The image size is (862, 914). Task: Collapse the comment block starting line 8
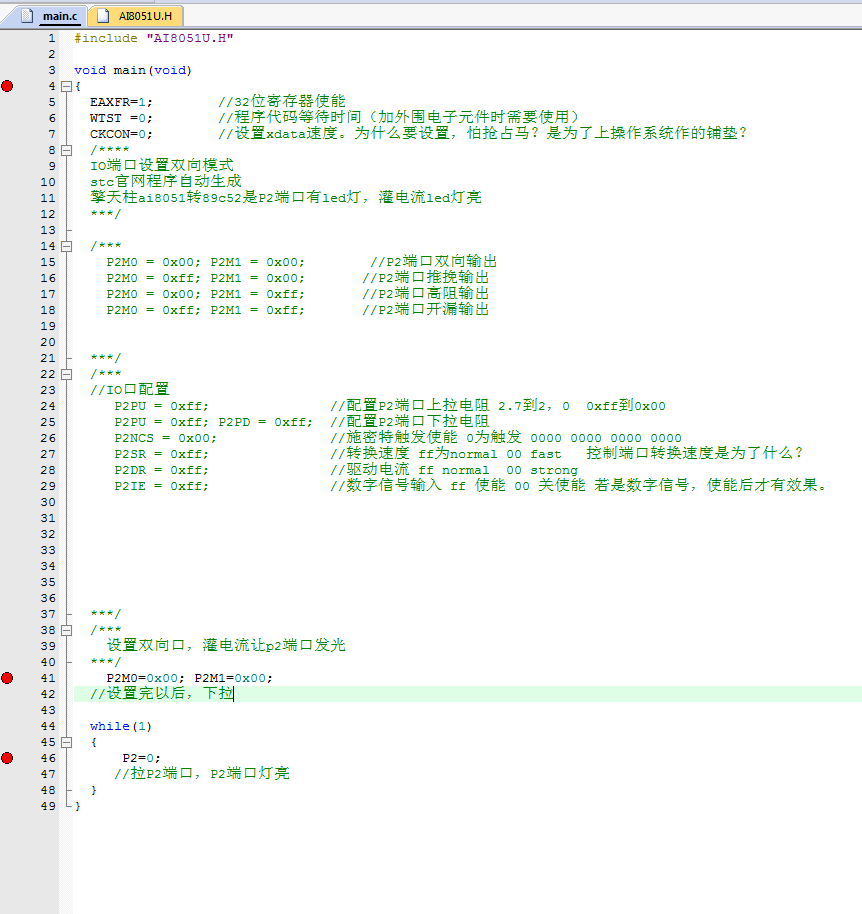click(x=66, y=150)
